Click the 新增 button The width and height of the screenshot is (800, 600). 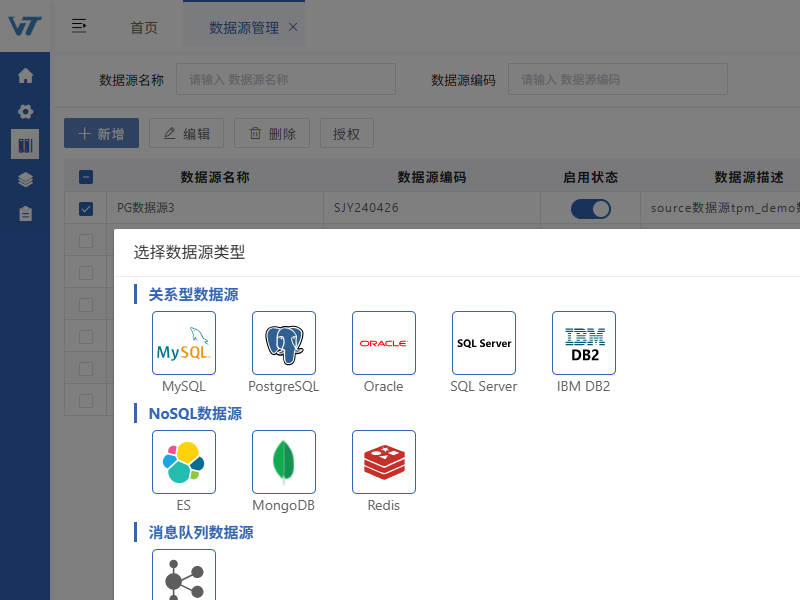(x=101, y=133)
